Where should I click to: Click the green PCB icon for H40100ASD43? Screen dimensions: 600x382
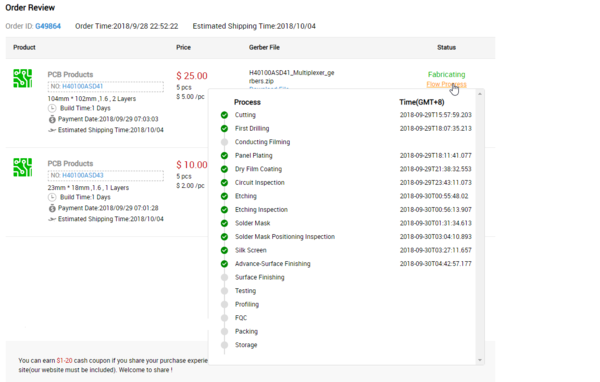(x=23, y=167)
